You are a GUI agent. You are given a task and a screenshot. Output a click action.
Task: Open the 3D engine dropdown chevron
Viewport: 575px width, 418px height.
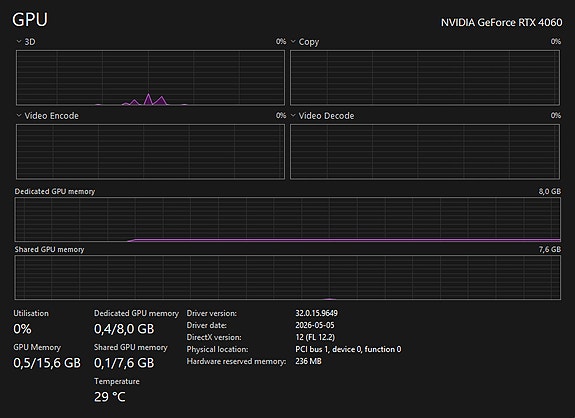click(19, 41)
